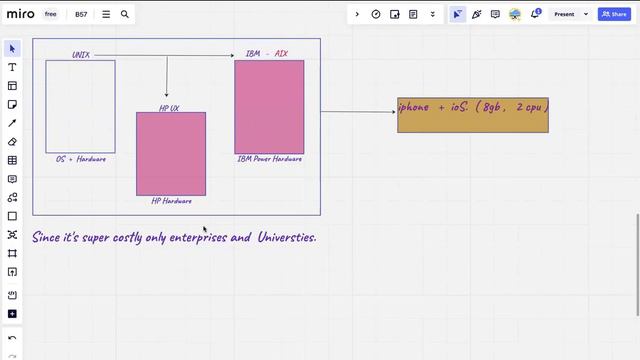640x360 pixels.
Task: Click the Share button
Action: (x=614, y=14)
